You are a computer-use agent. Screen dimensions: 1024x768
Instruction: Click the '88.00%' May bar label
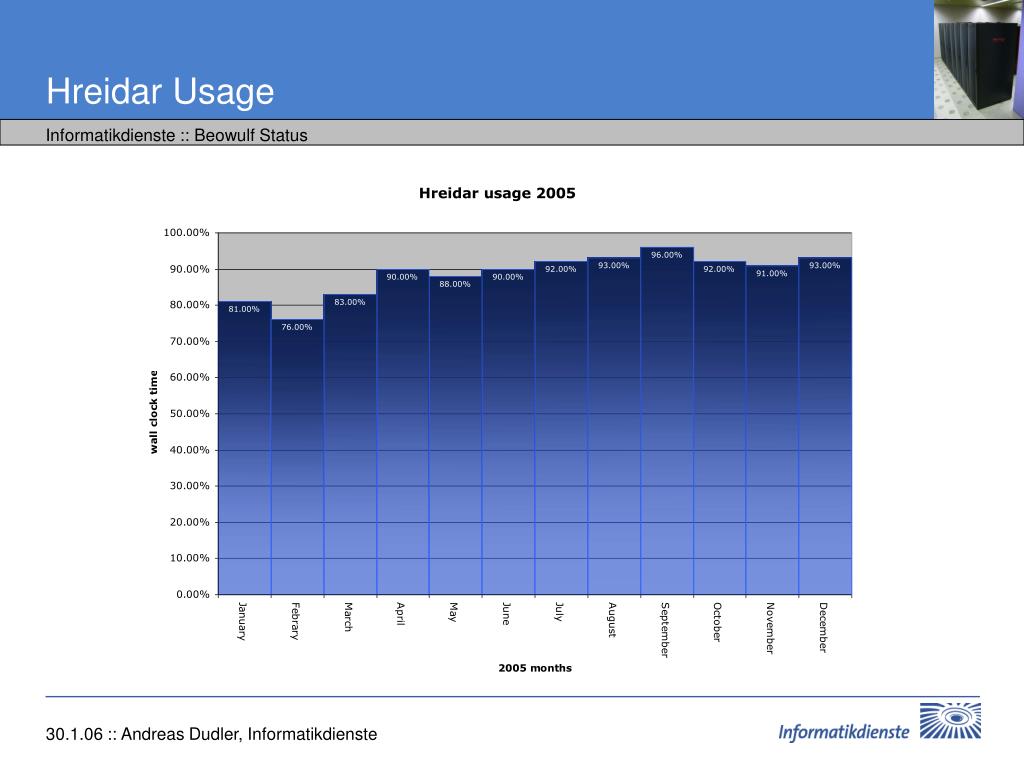pos(455,284)
